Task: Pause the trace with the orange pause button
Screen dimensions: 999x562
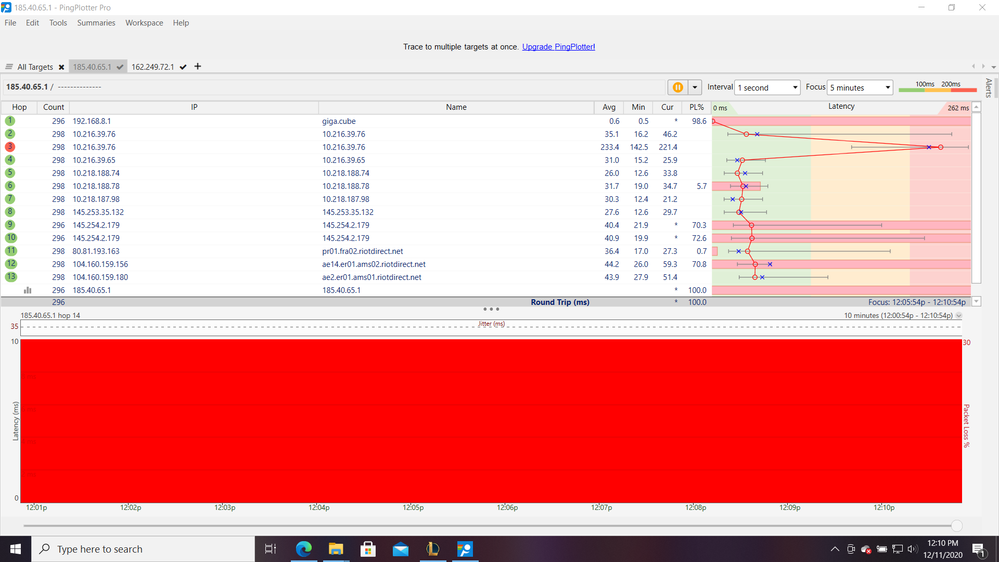Action: [677, 87]
